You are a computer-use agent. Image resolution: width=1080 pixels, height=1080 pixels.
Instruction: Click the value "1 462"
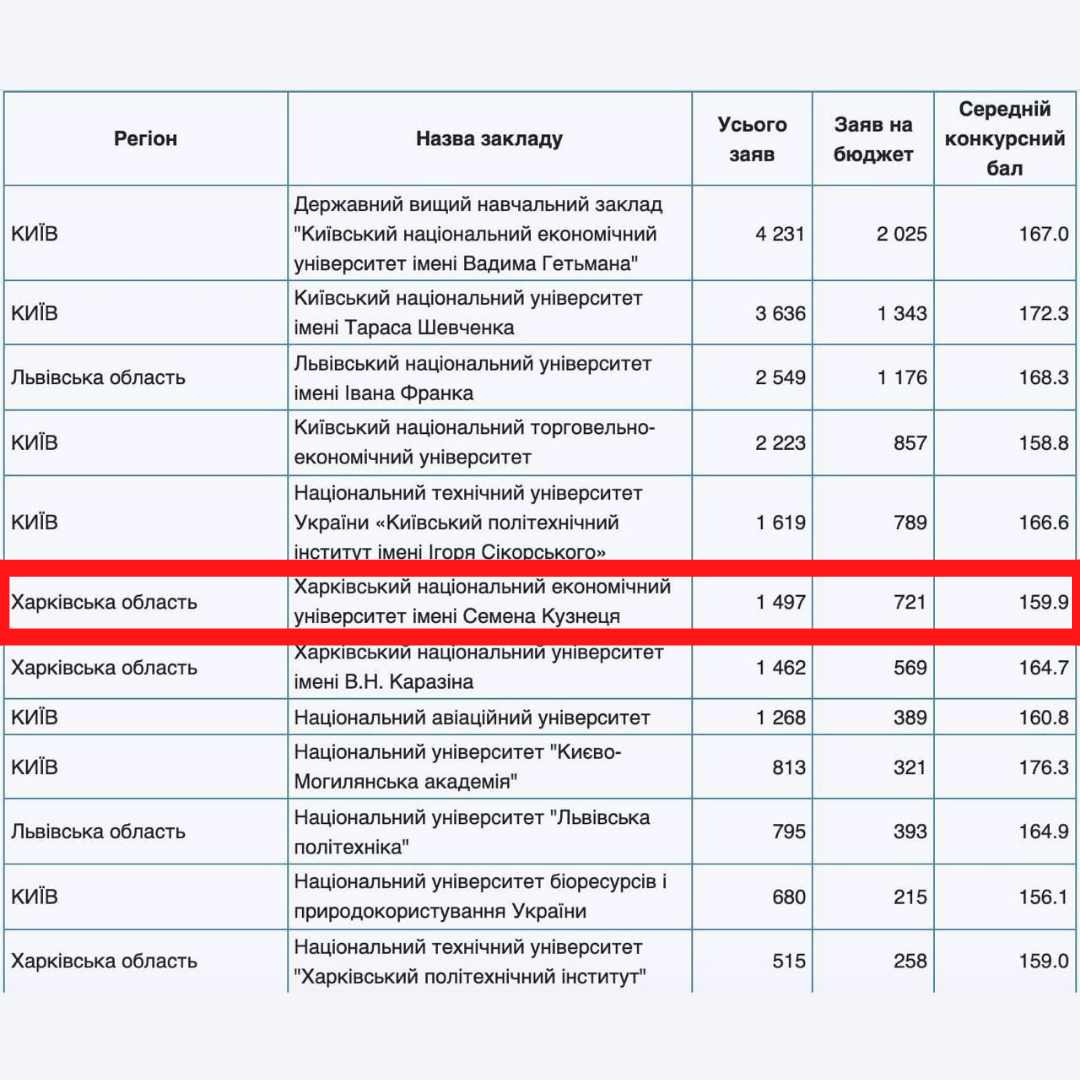pos(780,667)
